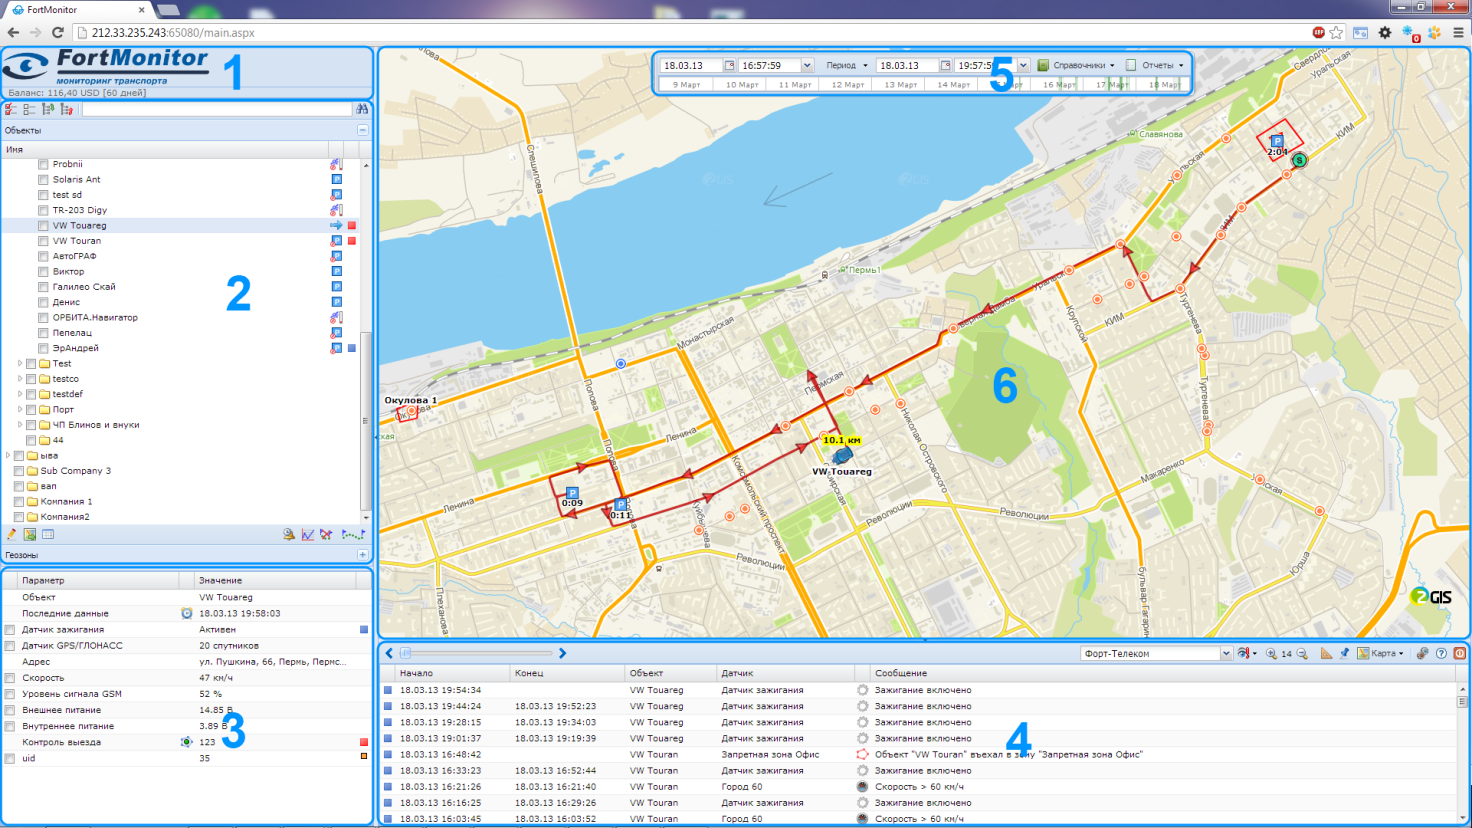Click the bell notifications icon below objects list
This screenshot has height=828, width=1472.
coord(288,535)
